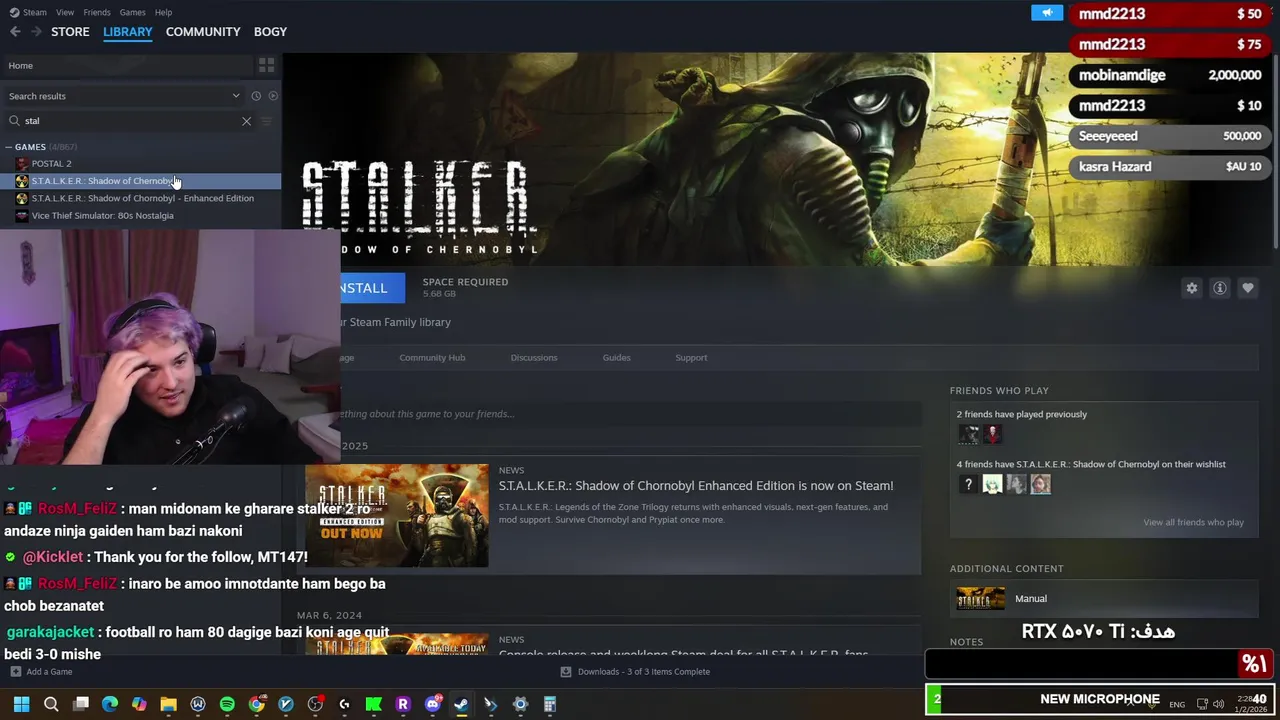
Task: Go back with the left arrow
Action: [x=15, y=32]
